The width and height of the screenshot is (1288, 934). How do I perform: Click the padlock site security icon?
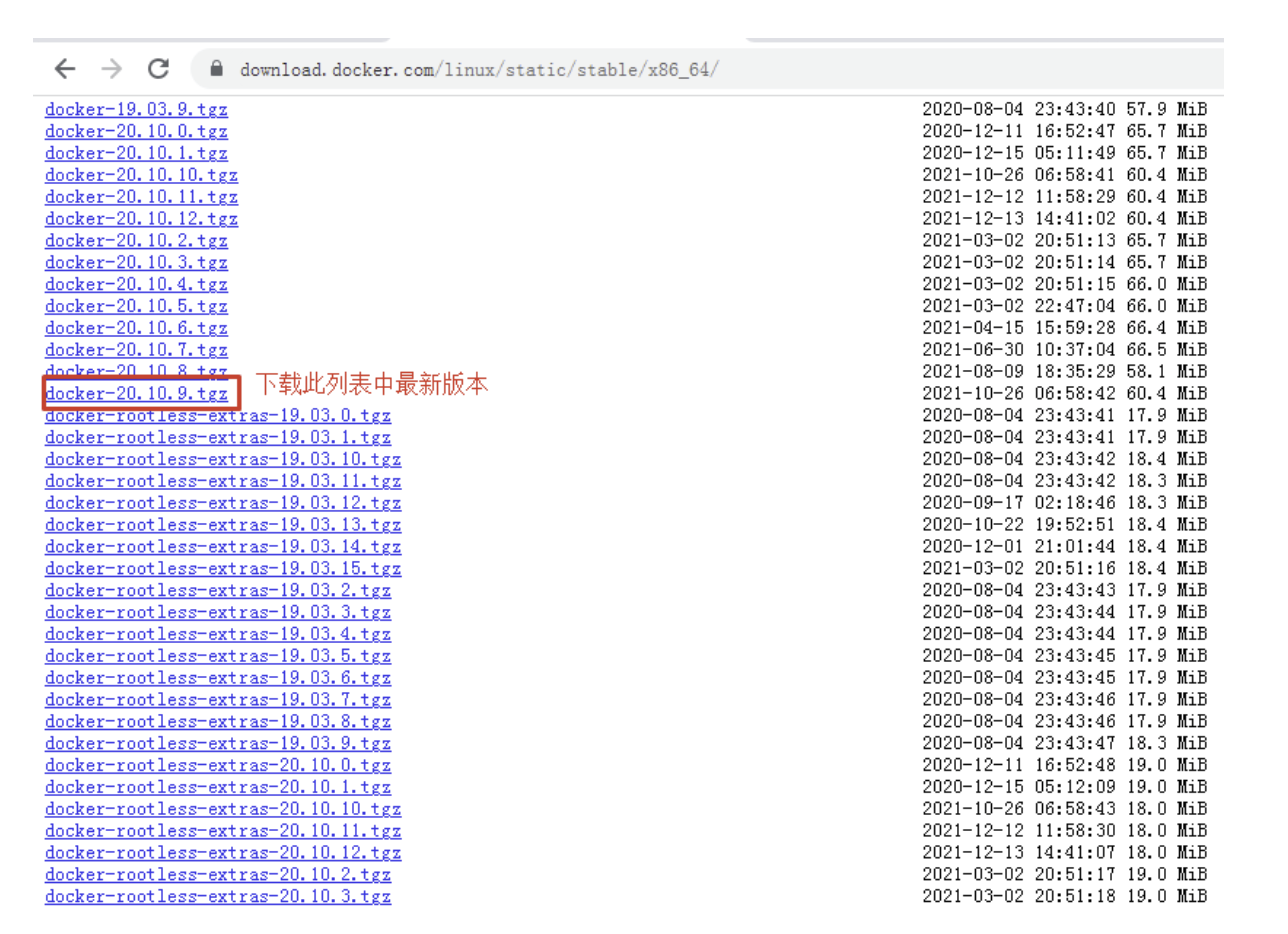pyautogui.click(x=215, y=70)
